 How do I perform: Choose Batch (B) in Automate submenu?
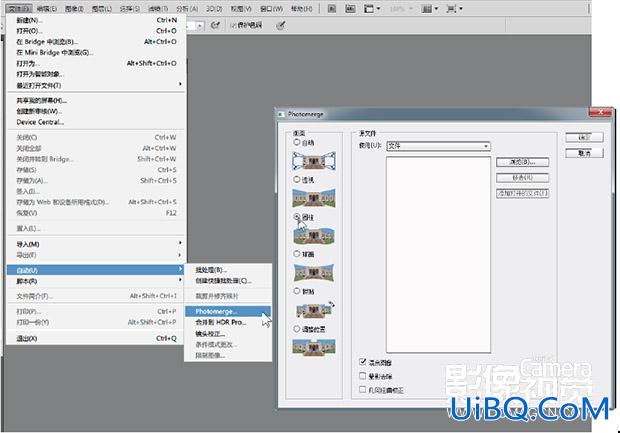tap(228, 270)
